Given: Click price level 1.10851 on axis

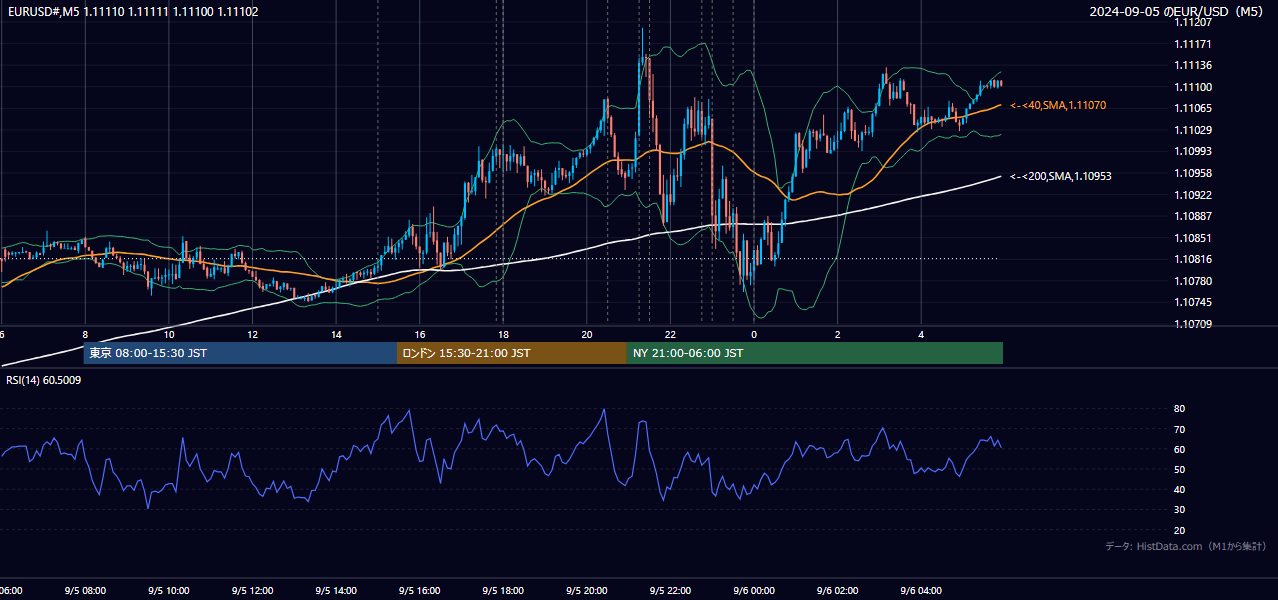Looking at the screenshot, I should tap(1193, 238).
